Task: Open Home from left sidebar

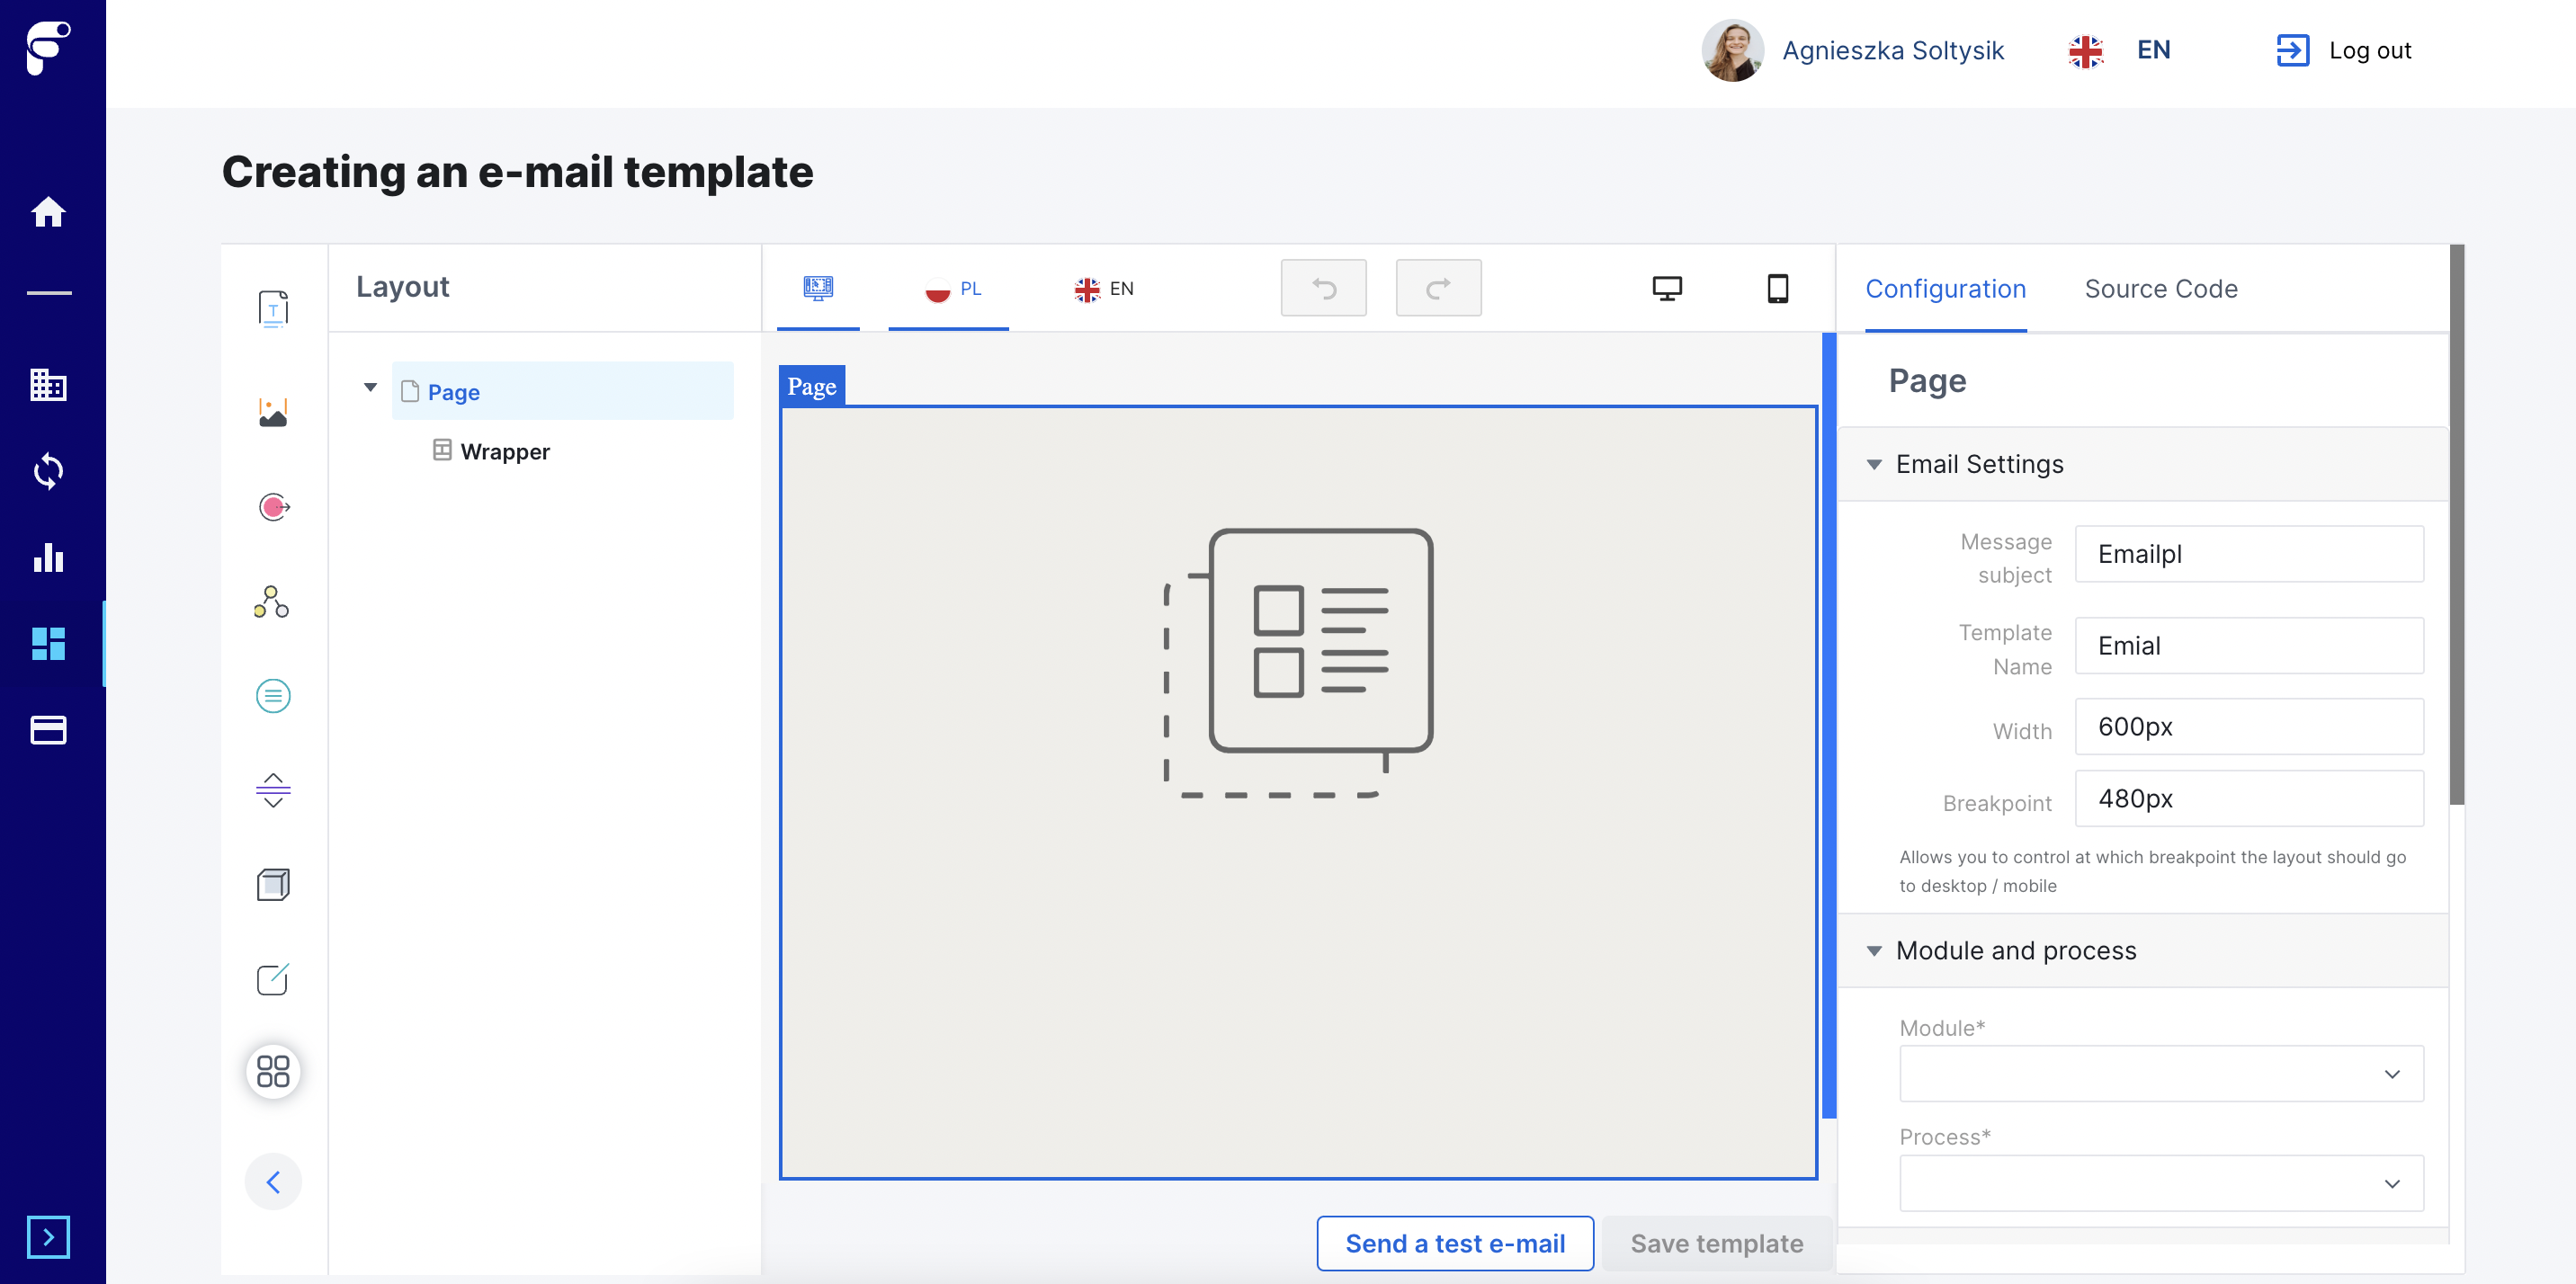Action: pyautogui.click(x=48, y=212)
